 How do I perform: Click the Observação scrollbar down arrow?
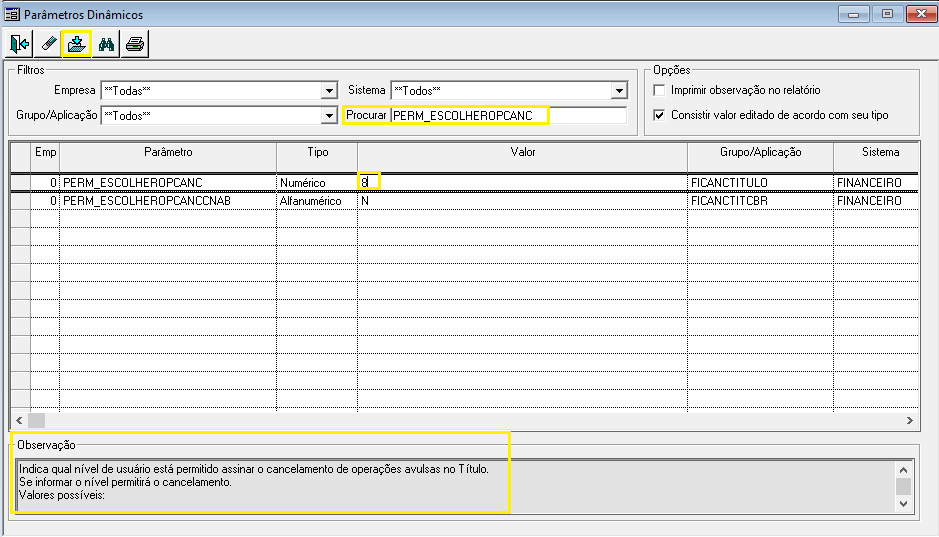coord(904,503)
